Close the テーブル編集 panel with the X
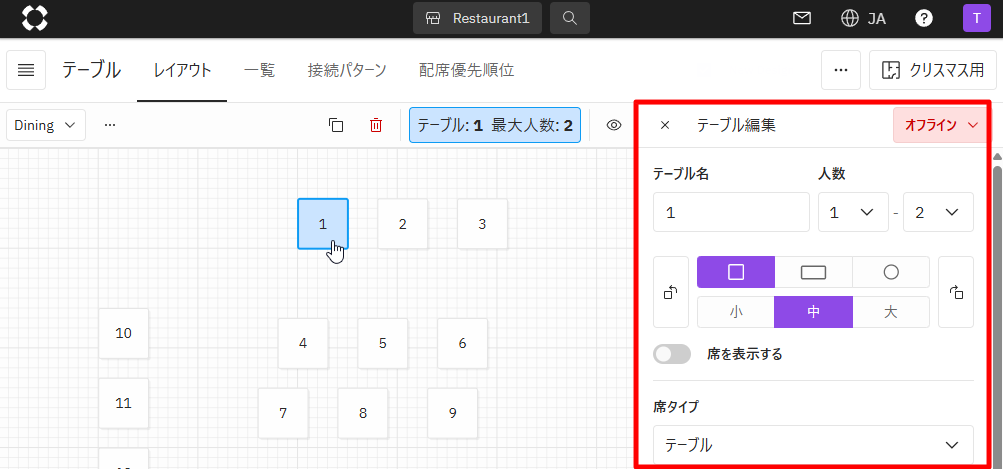This screenshot has height=469, width=1003. pyautogui.click(x=665, y=125)
